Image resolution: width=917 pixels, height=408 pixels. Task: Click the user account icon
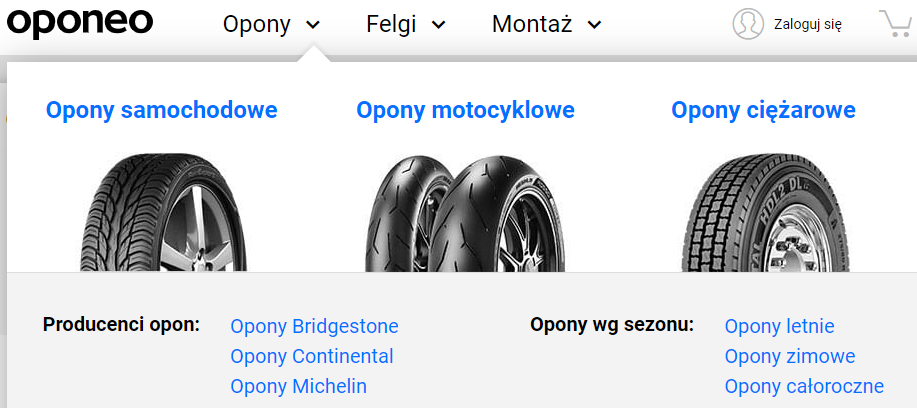click(747, 24)
